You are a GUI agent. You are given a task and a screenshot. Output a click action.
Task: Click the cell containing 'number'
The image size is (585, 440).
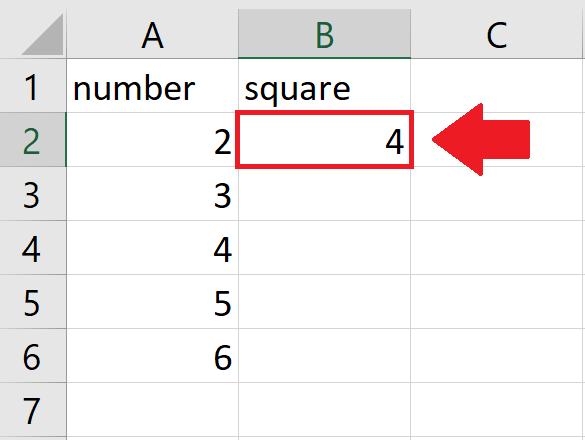coord(153,85)
